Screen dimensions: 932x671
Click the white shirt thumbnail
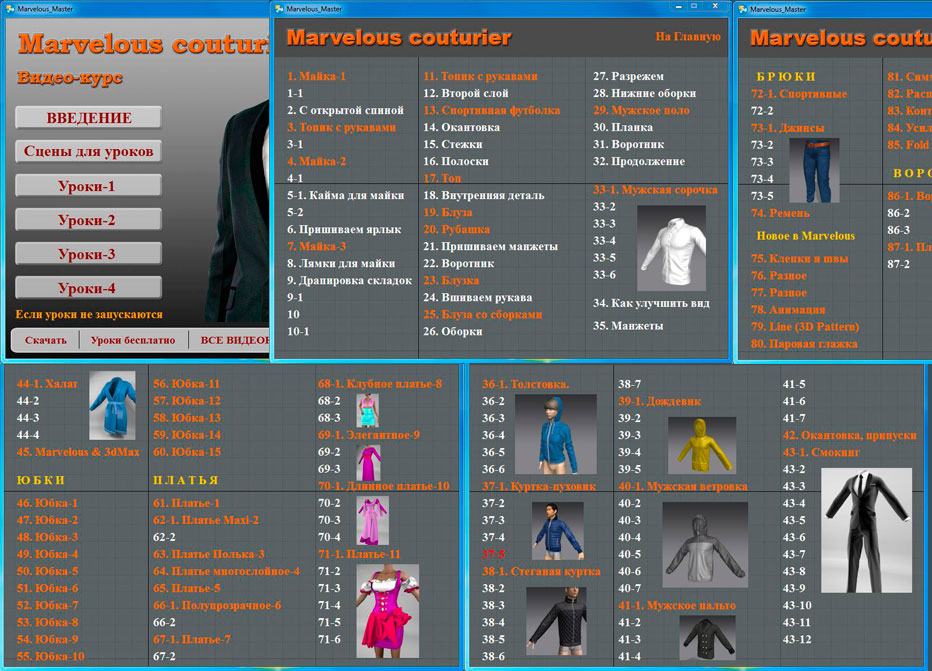(x=671, y=248)
